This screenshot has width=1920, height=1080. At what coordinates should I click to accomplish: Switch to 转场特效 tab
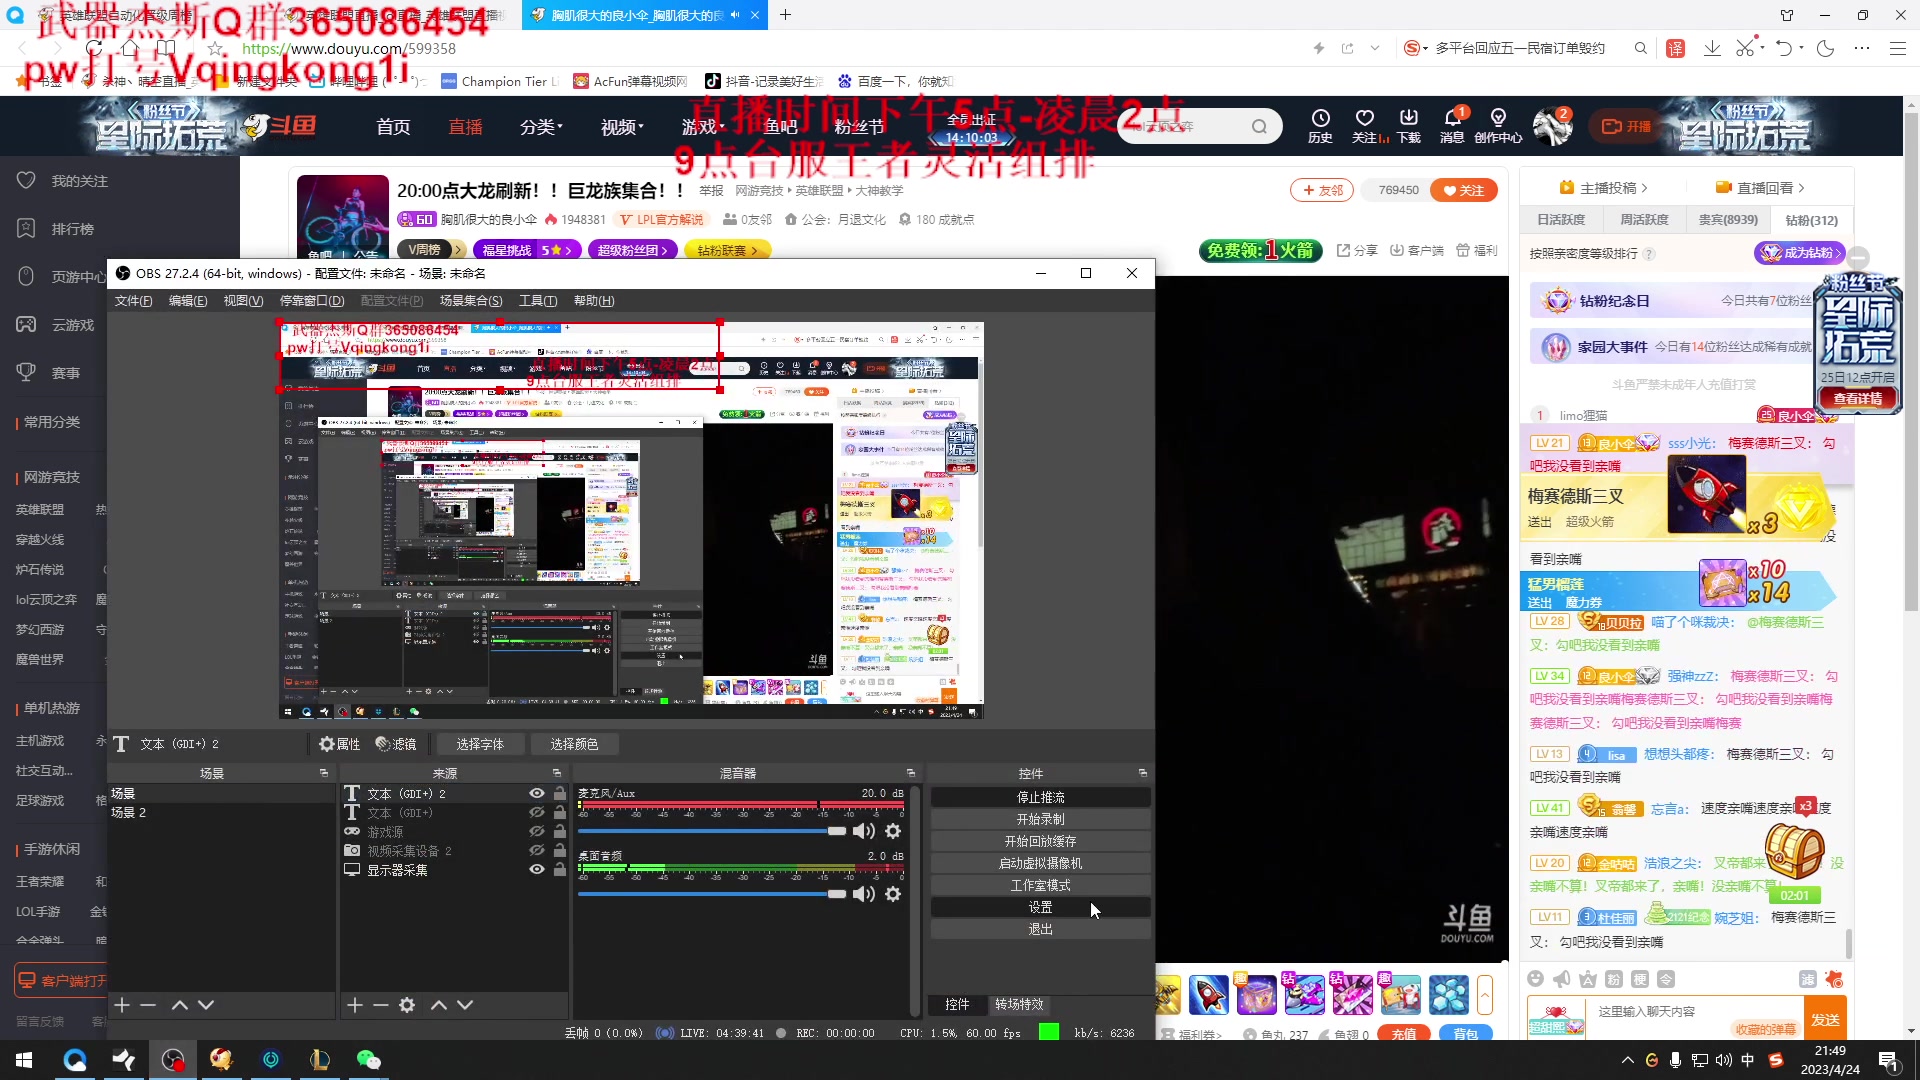pyautogui.click(x=1019, y=1004)
